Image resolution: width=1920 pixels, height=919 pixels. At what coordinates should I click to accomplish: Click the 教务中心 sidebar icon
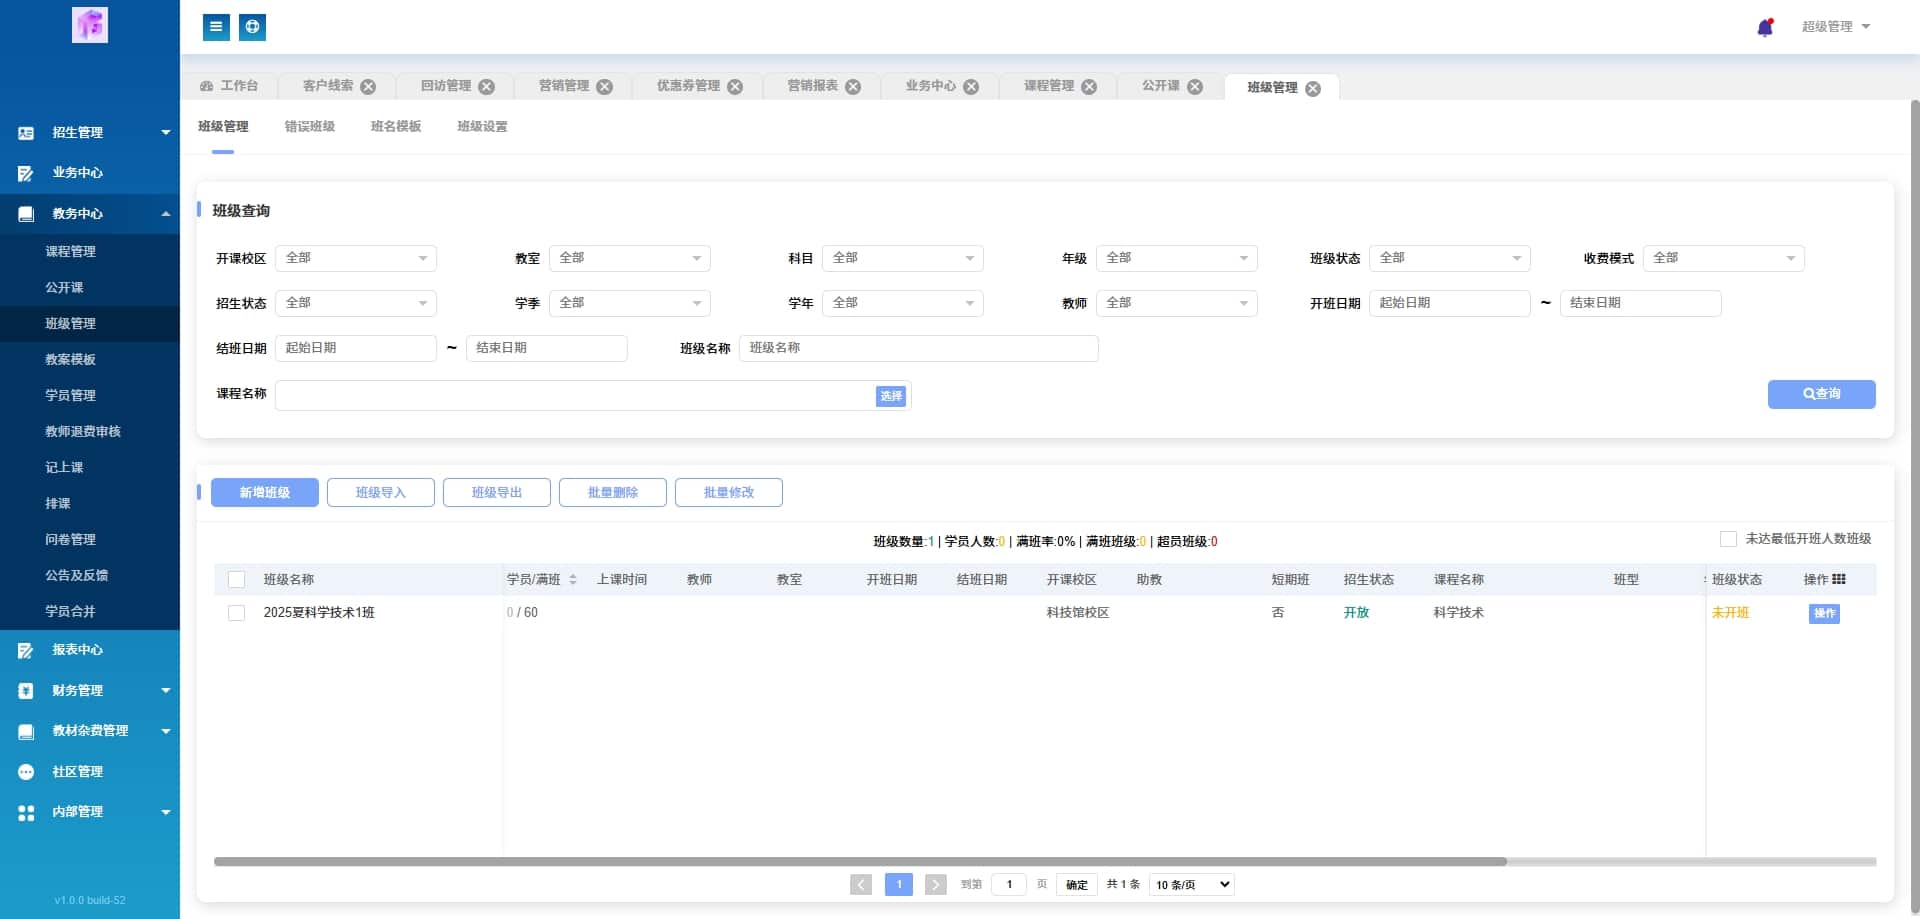point(26,214)
